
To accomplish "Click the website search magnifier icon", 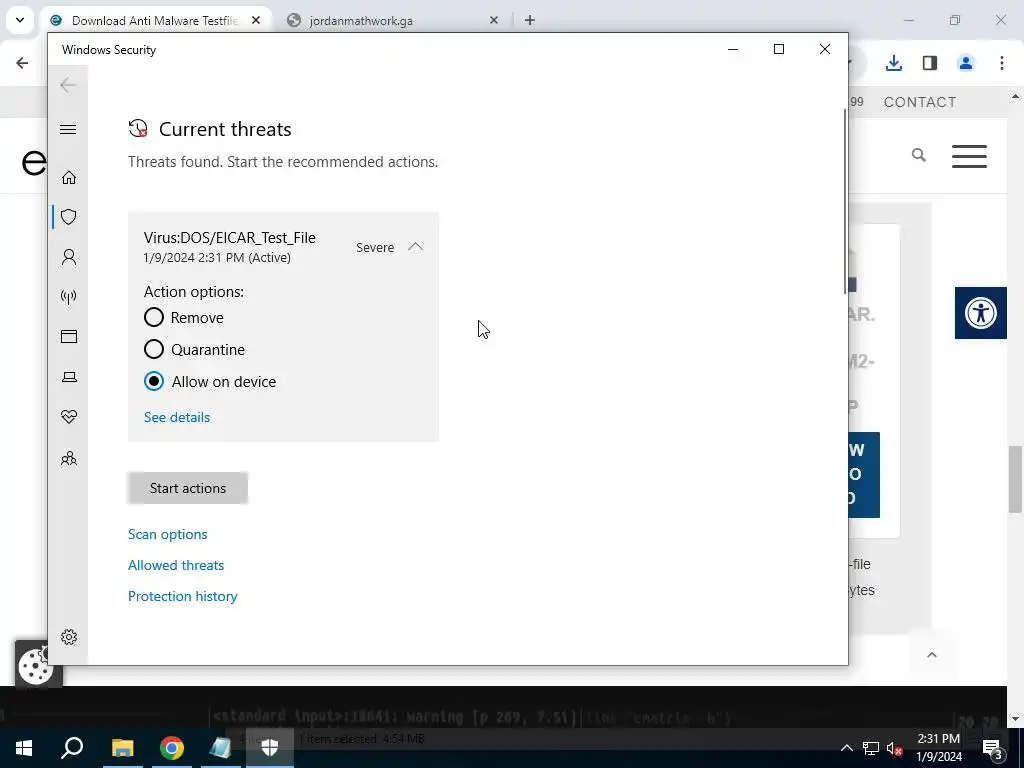I will click(919, 155).
